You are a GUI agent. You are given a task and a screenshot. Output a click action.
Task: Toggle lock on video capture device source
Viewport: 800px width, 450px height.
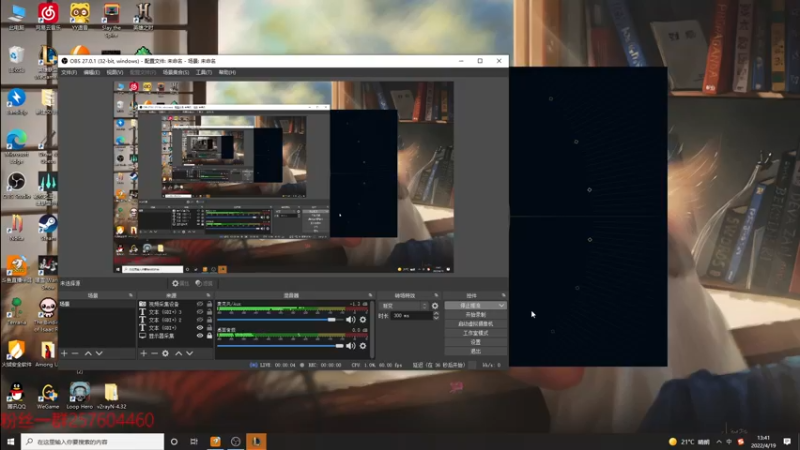point(209,304)
